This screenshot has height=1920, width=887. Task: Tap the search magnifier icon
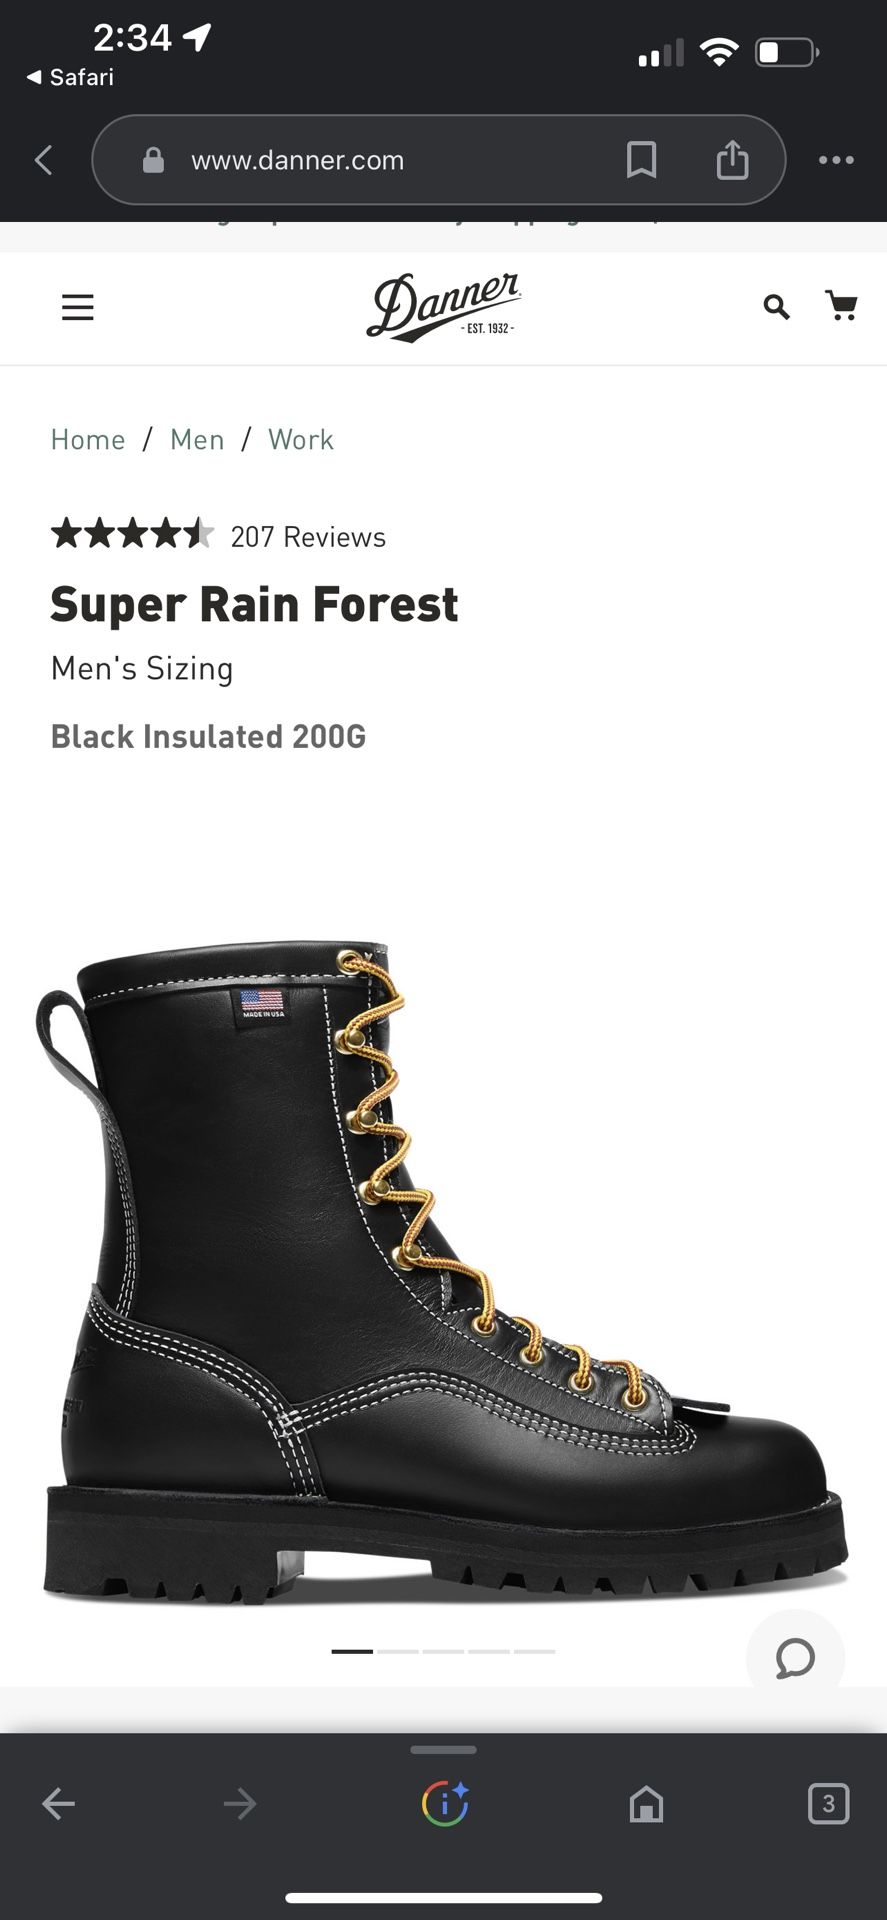pyautogui.click(x=776, y=307)
